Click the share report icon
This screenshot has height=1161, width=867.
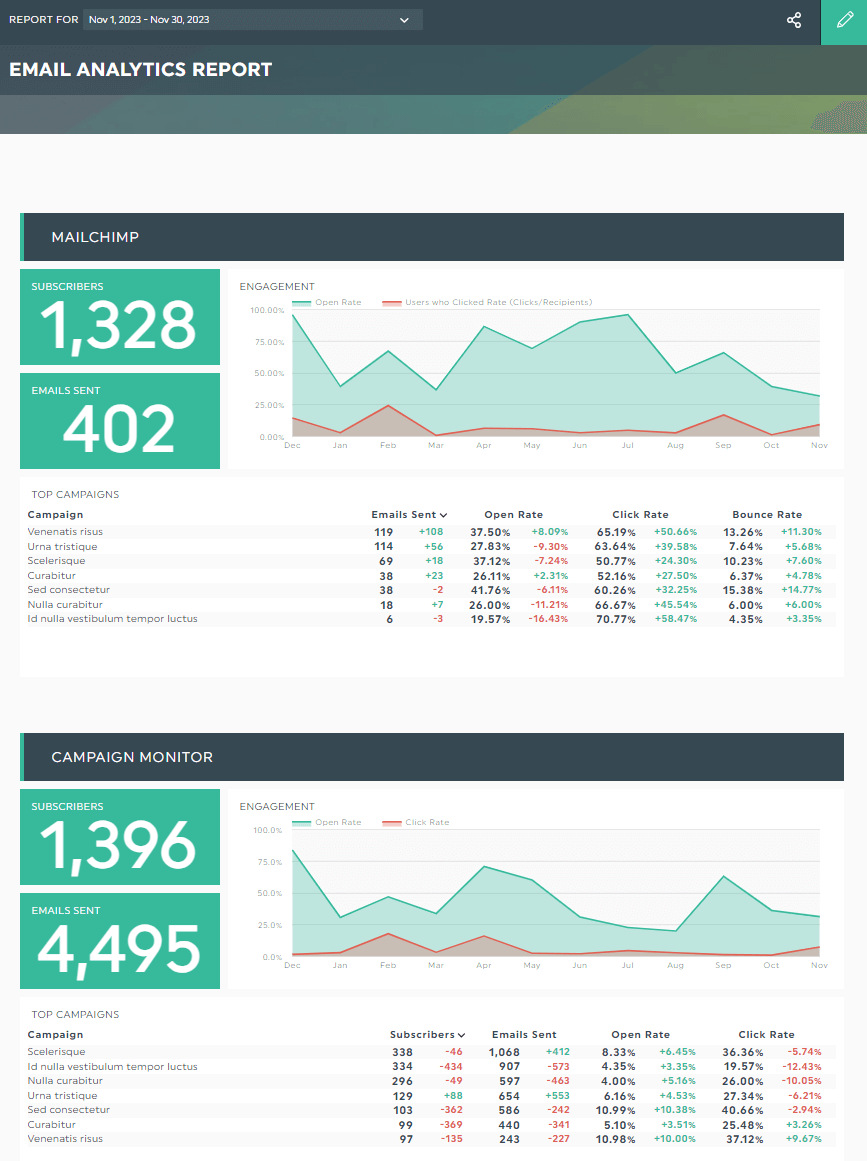[794, 20]
